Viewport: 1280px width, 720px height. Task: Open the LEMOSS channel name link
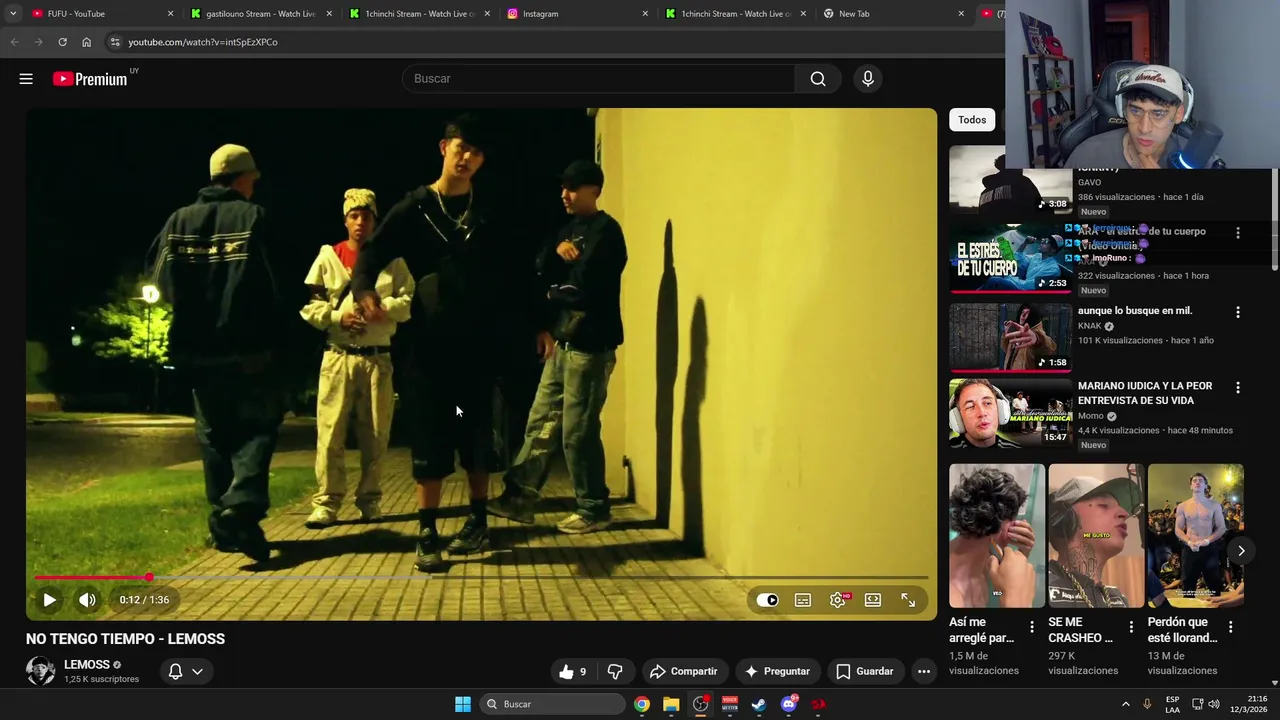click(87, 665)
